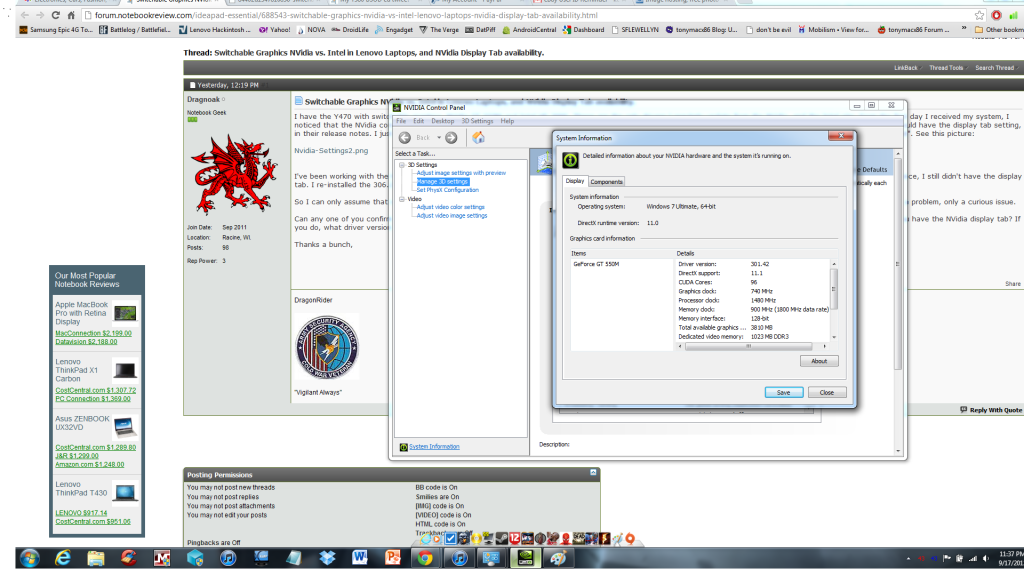Open Dropbox from the taskbar

[x=327, y=558]
